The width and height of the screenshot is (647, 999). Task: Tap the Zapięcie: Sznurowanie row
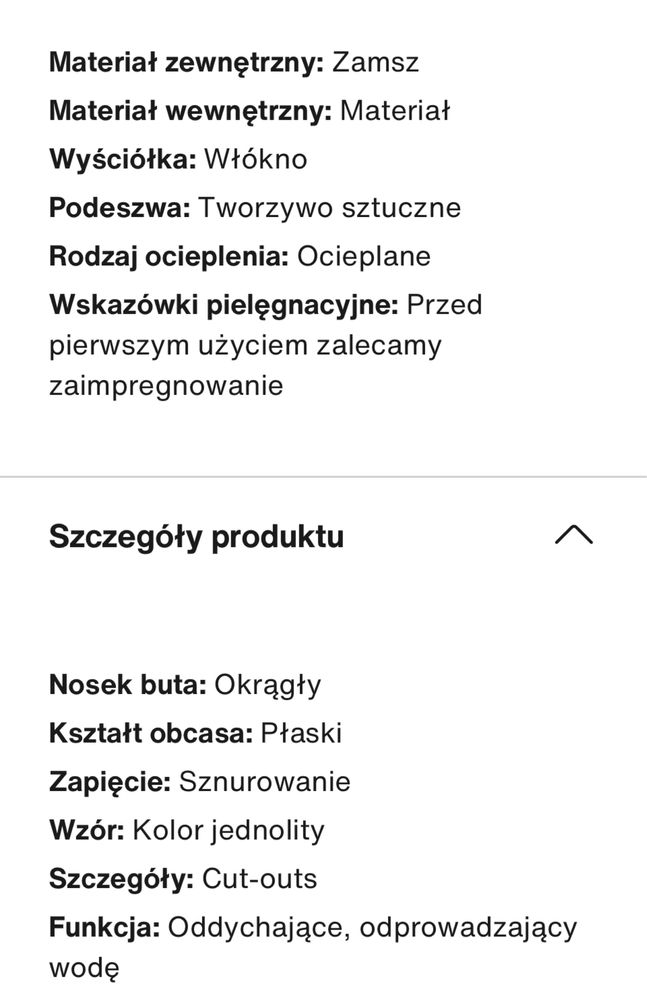coord(200,782)
